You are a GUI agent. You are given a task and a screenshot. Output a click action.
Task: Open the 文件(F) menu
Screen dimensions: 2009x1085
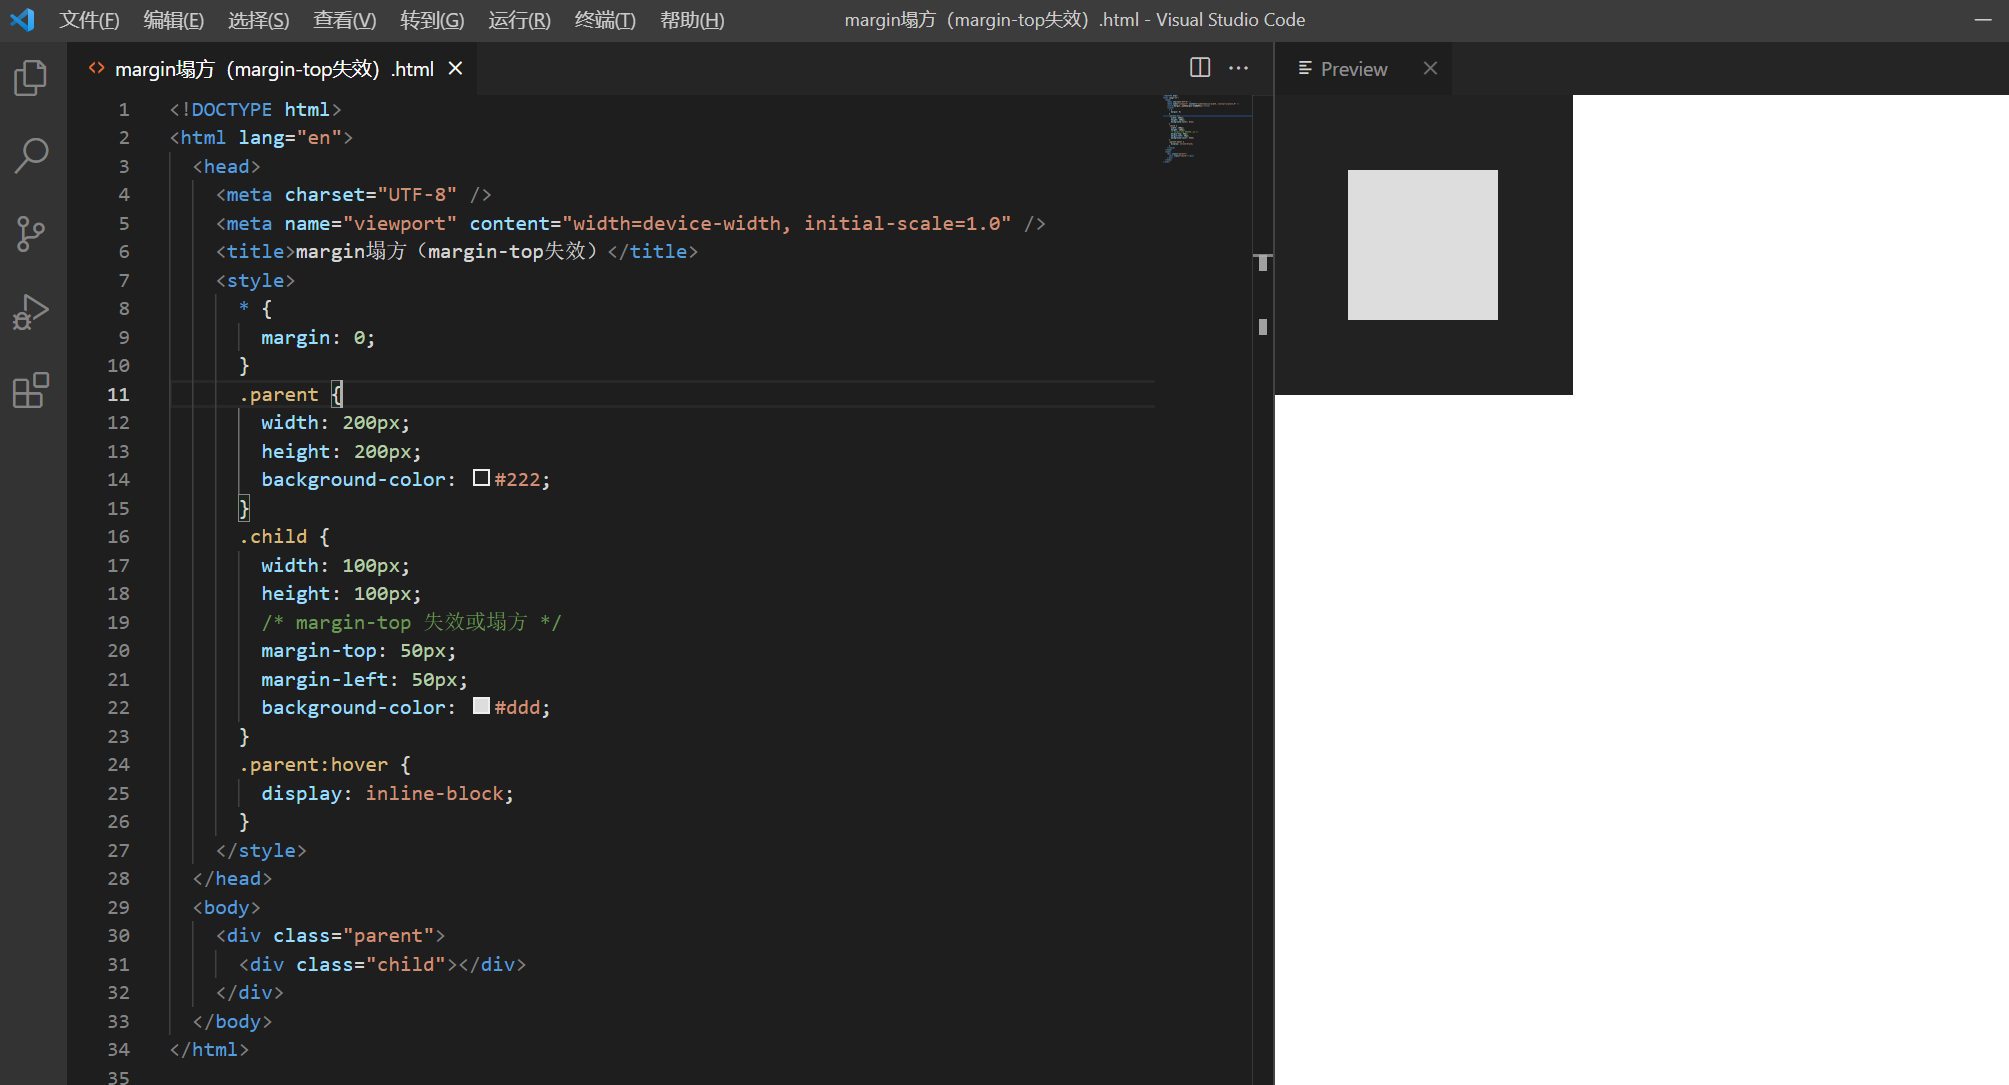(x=89, y=20)
